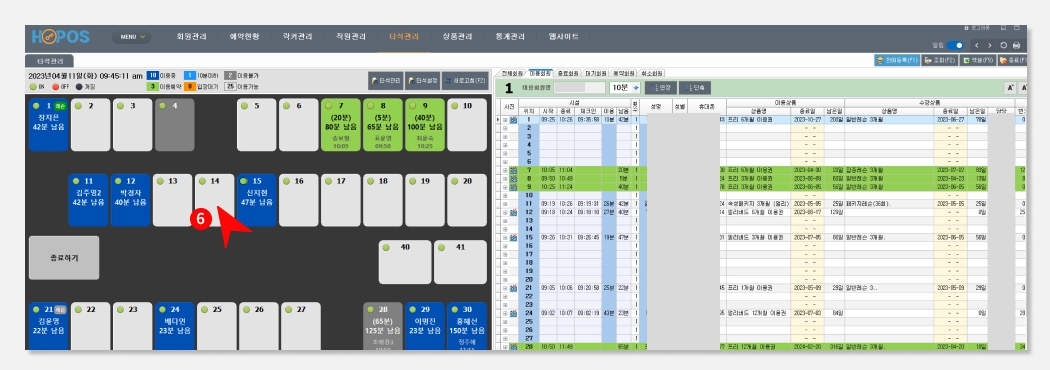The height and width of the screenshot is (370, 1050).
Task: Click the 종료하기 button
Action: (x=64, y=258)
